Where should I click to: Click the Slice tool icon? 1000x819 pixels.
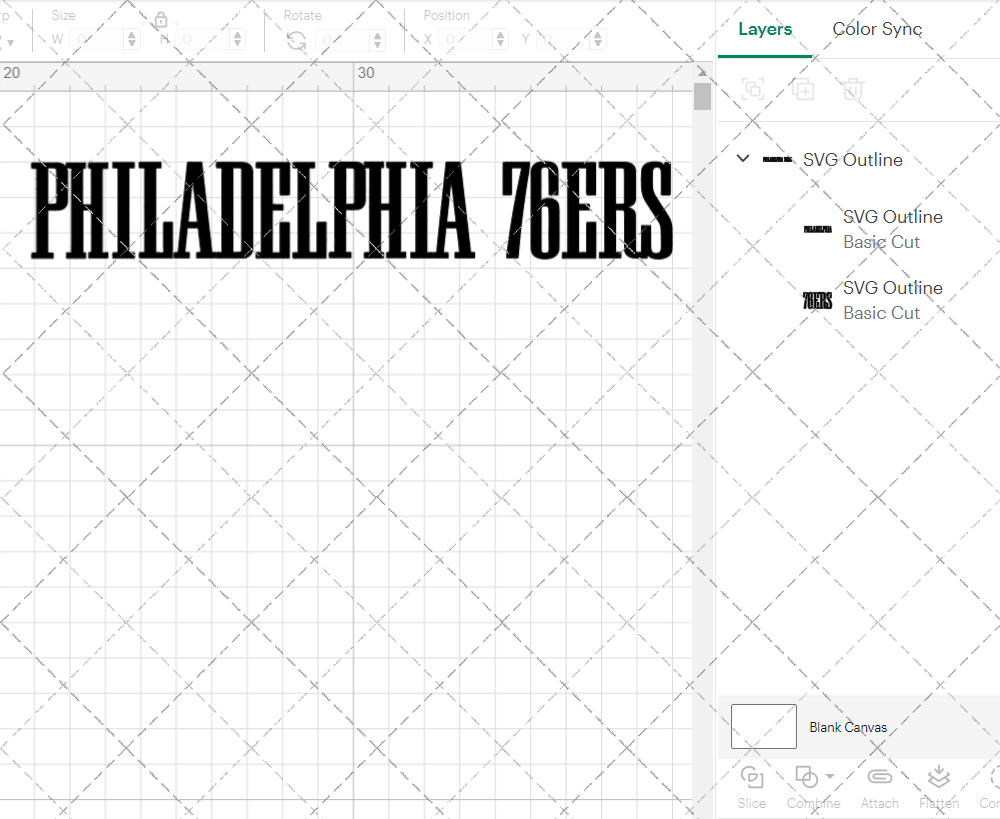pyautogui.click(x=751, y=778)
